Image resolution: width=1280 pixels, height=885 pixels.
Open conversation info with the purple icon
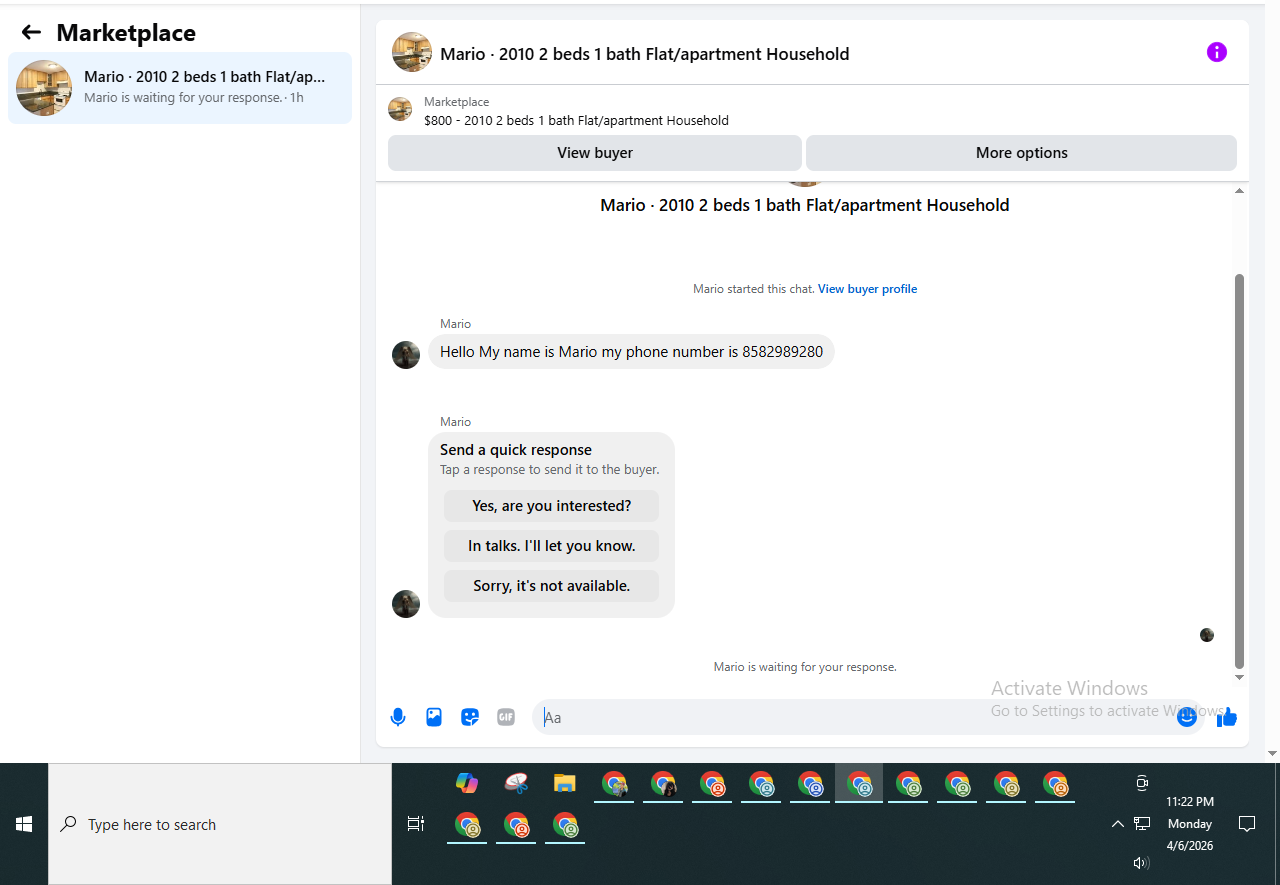[x=1216, y=52]
